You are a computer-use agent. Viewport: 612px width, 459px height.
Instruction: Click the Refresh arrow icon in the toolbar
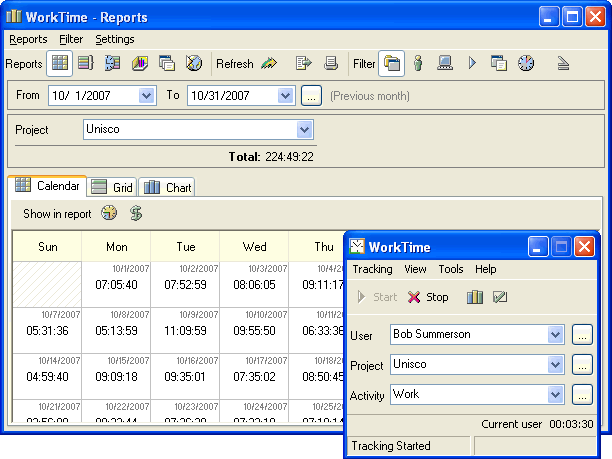269,63
